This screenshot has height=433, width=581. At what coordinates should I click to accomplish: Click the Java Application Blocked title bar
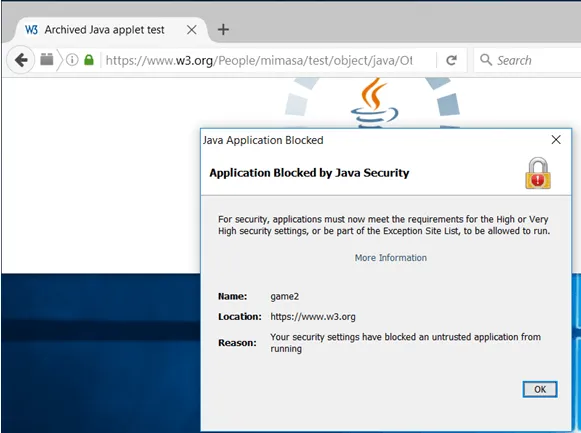tap(374, 140)
